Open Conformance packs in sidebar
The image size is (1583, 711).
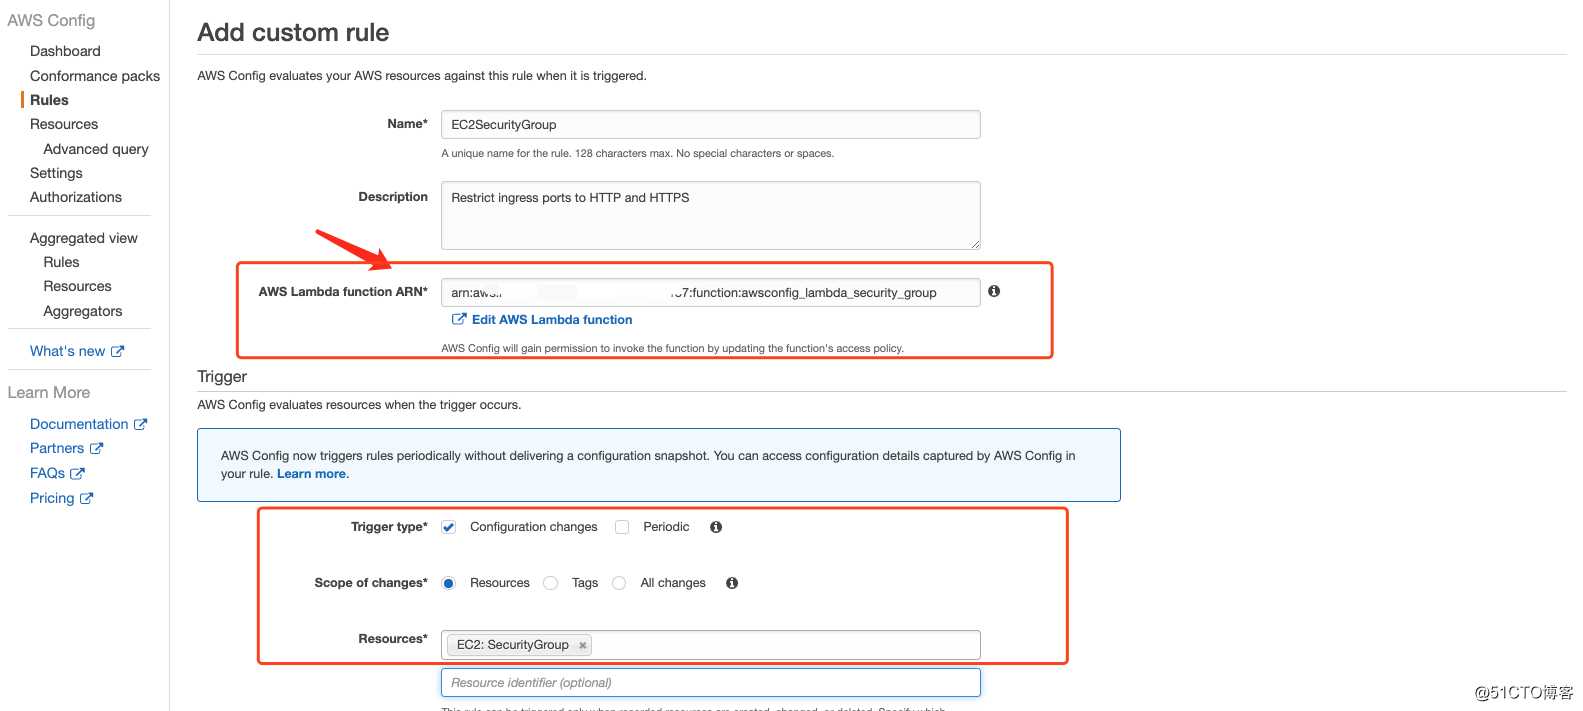[x=95, y=76]
